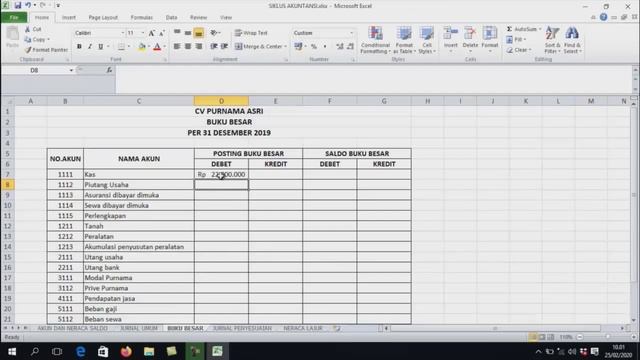Expand the Font group dialog launcher
The image size is (640, 360).
[x=165, y=60]
